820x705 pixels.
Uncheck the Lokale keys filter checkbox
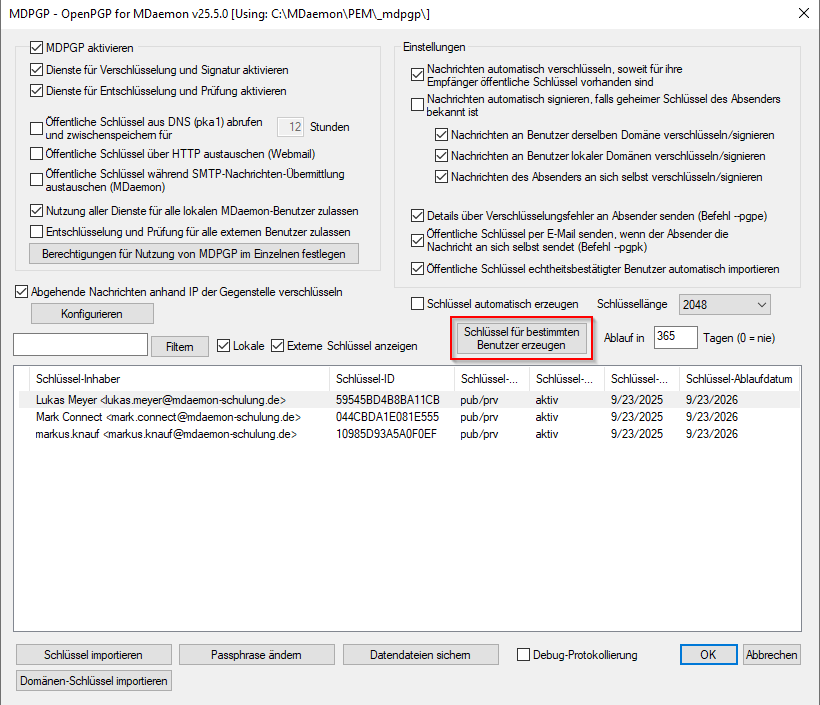point(223,346)
